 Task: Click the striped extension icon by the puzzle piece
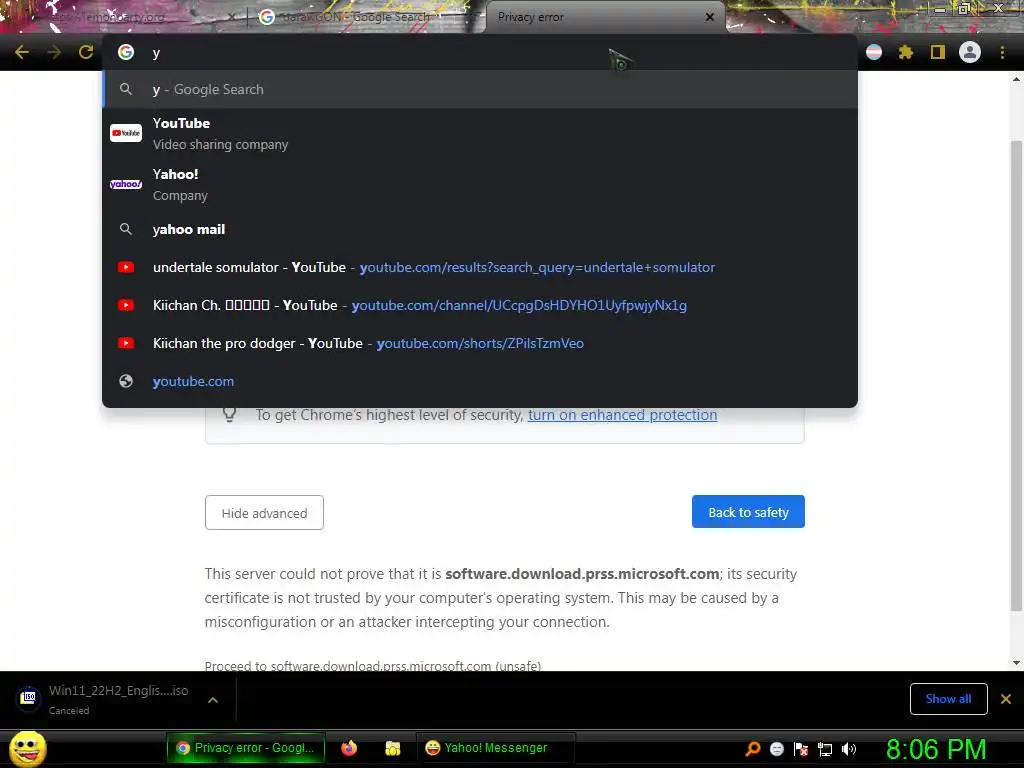(x=874, y=52)
